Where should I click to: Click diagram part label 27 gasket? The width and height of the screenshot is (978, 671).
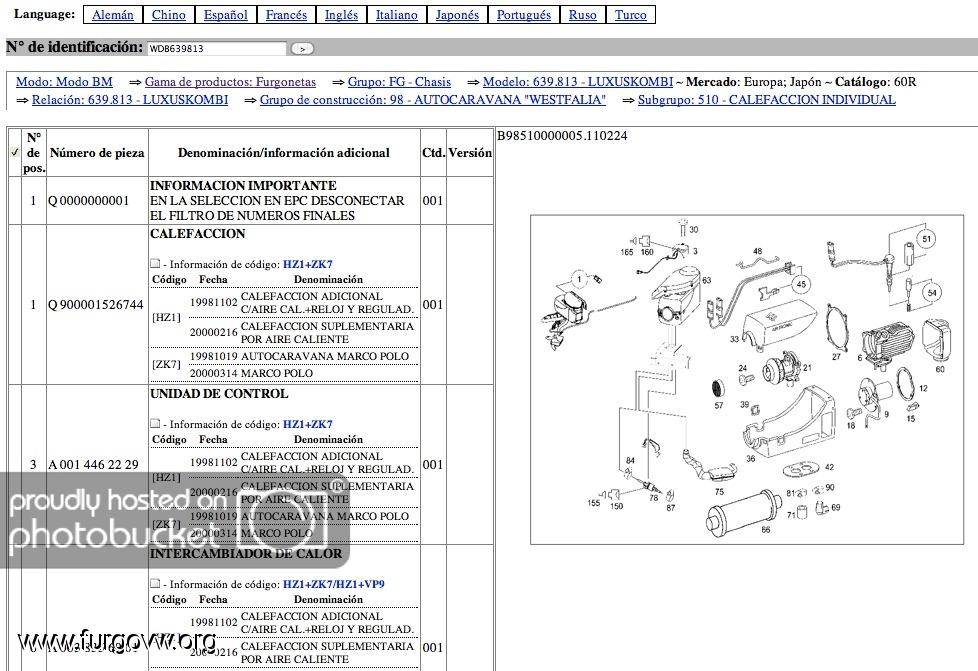(836, 357)
